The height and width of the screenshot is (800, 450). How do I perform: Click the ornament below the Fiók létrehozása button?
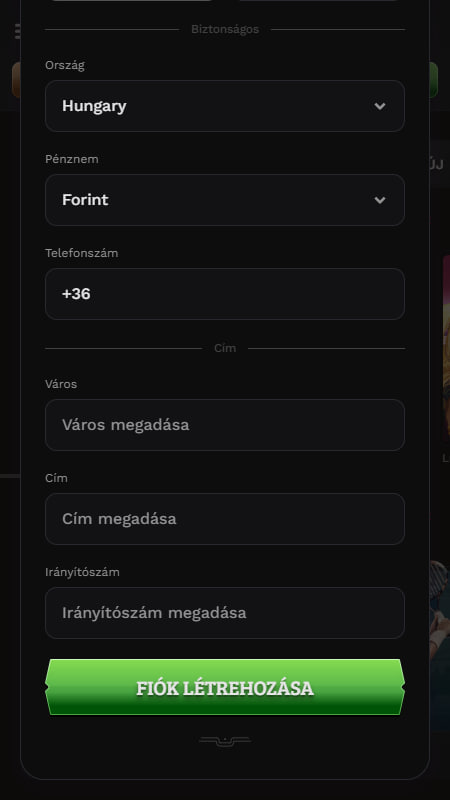click(225, 741)
